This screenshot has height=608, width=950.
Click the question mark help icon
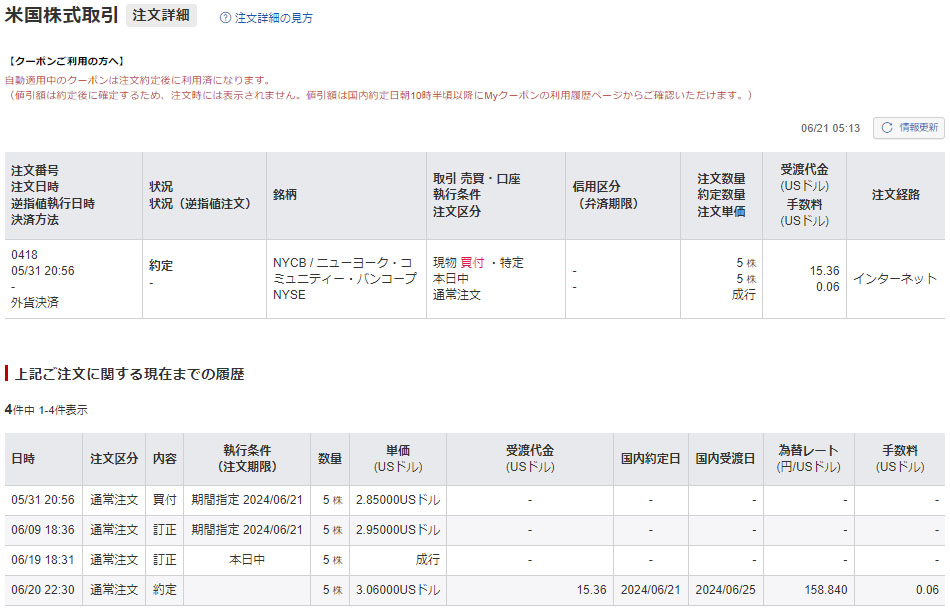coord(225,18)
